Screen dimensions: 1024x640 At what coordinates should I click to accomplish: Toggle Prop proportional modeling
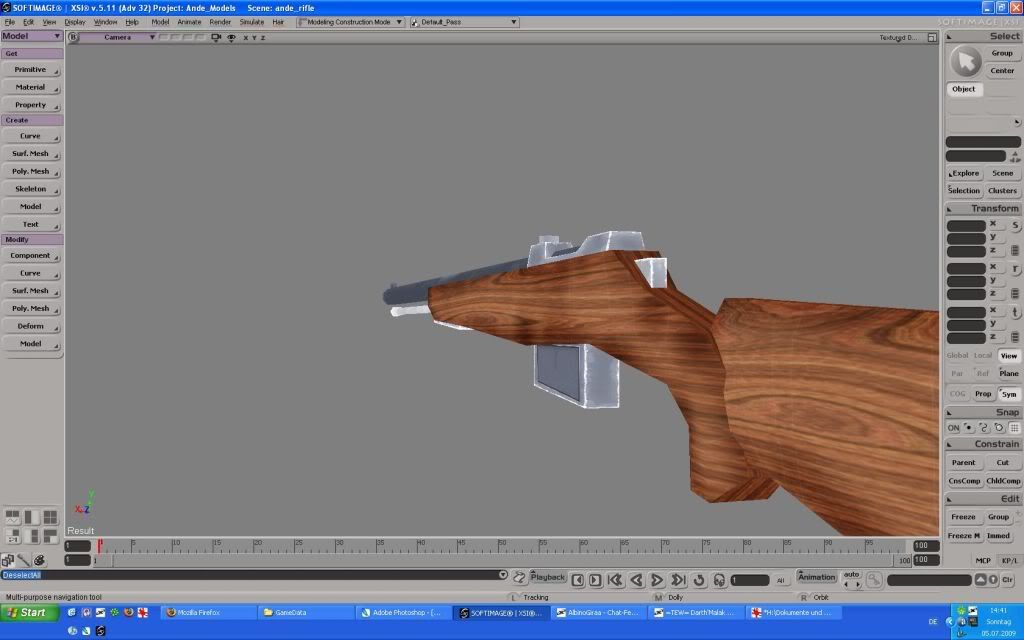983,394
